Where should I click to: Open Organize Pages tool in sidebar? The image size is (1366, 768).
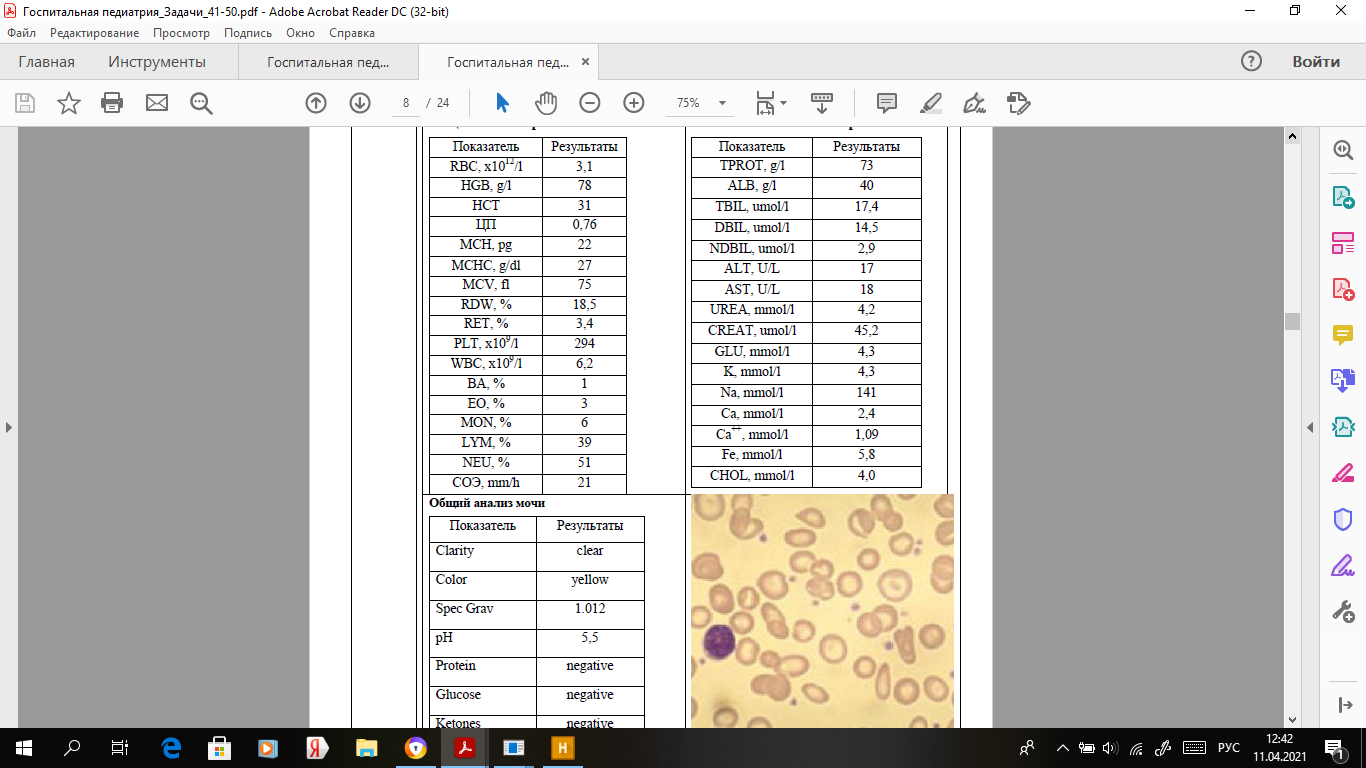tap(1343, 243)
